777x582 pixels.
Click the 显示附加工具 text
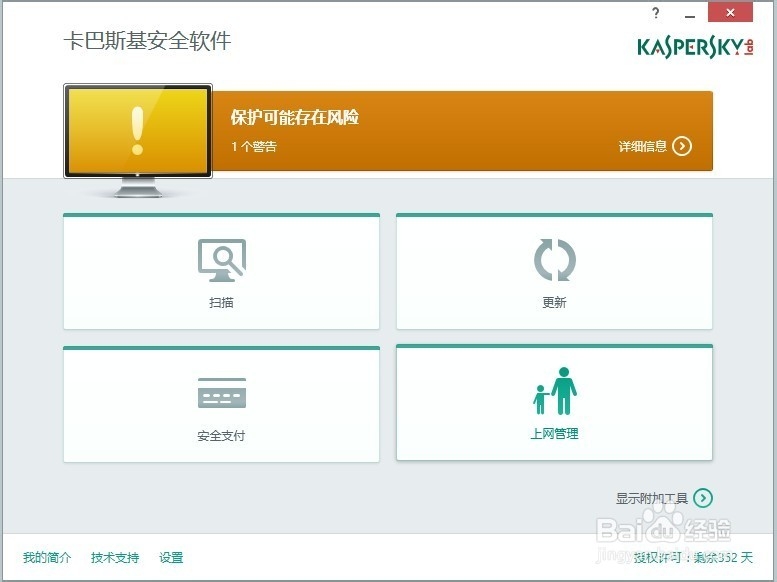pyautogui.click(x=652, y=498)
